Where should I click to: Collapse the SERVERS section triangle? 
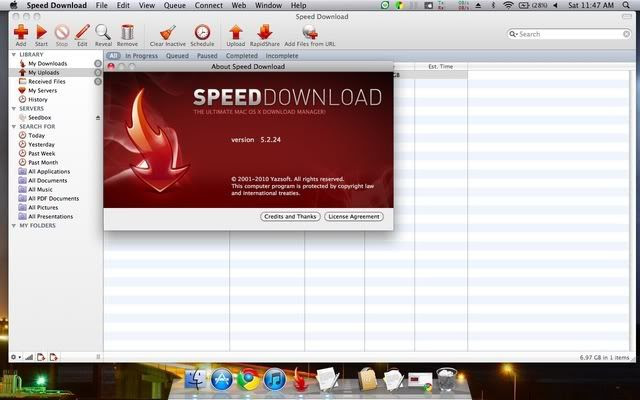(14, 109)
